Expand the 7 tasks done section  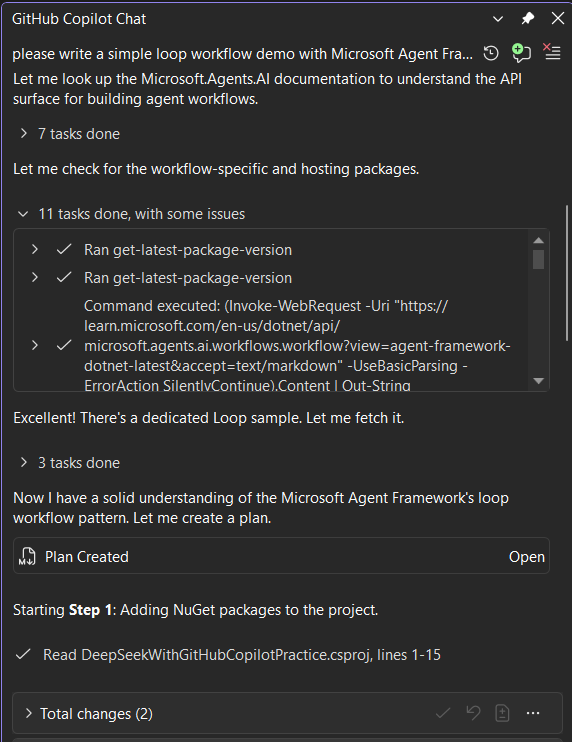pyautogui.click(x=24, y=134)
